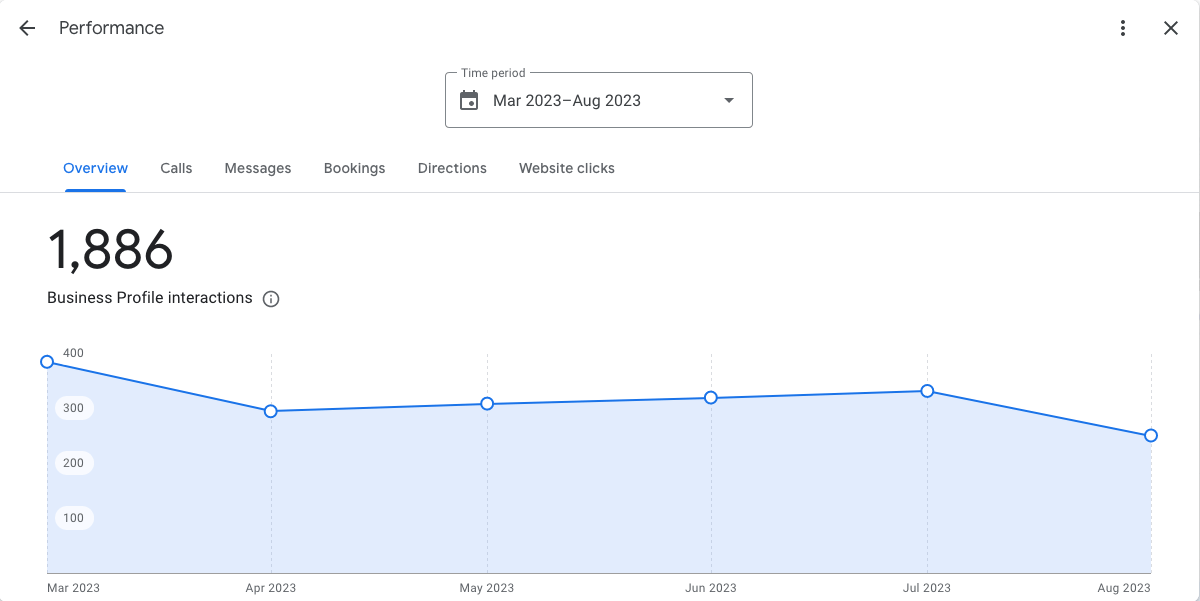This screenshot has width=1200, height=601.
Task: Switch to the Overview tab
Action: coord(96,168)
